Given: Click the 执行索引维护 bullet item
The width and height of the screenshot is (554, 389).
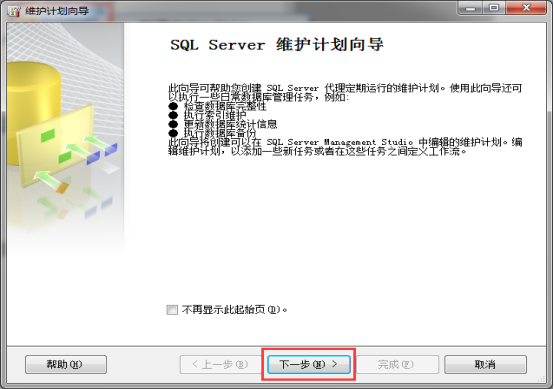Looking at the screenshot, I should (x=215, y=115).
